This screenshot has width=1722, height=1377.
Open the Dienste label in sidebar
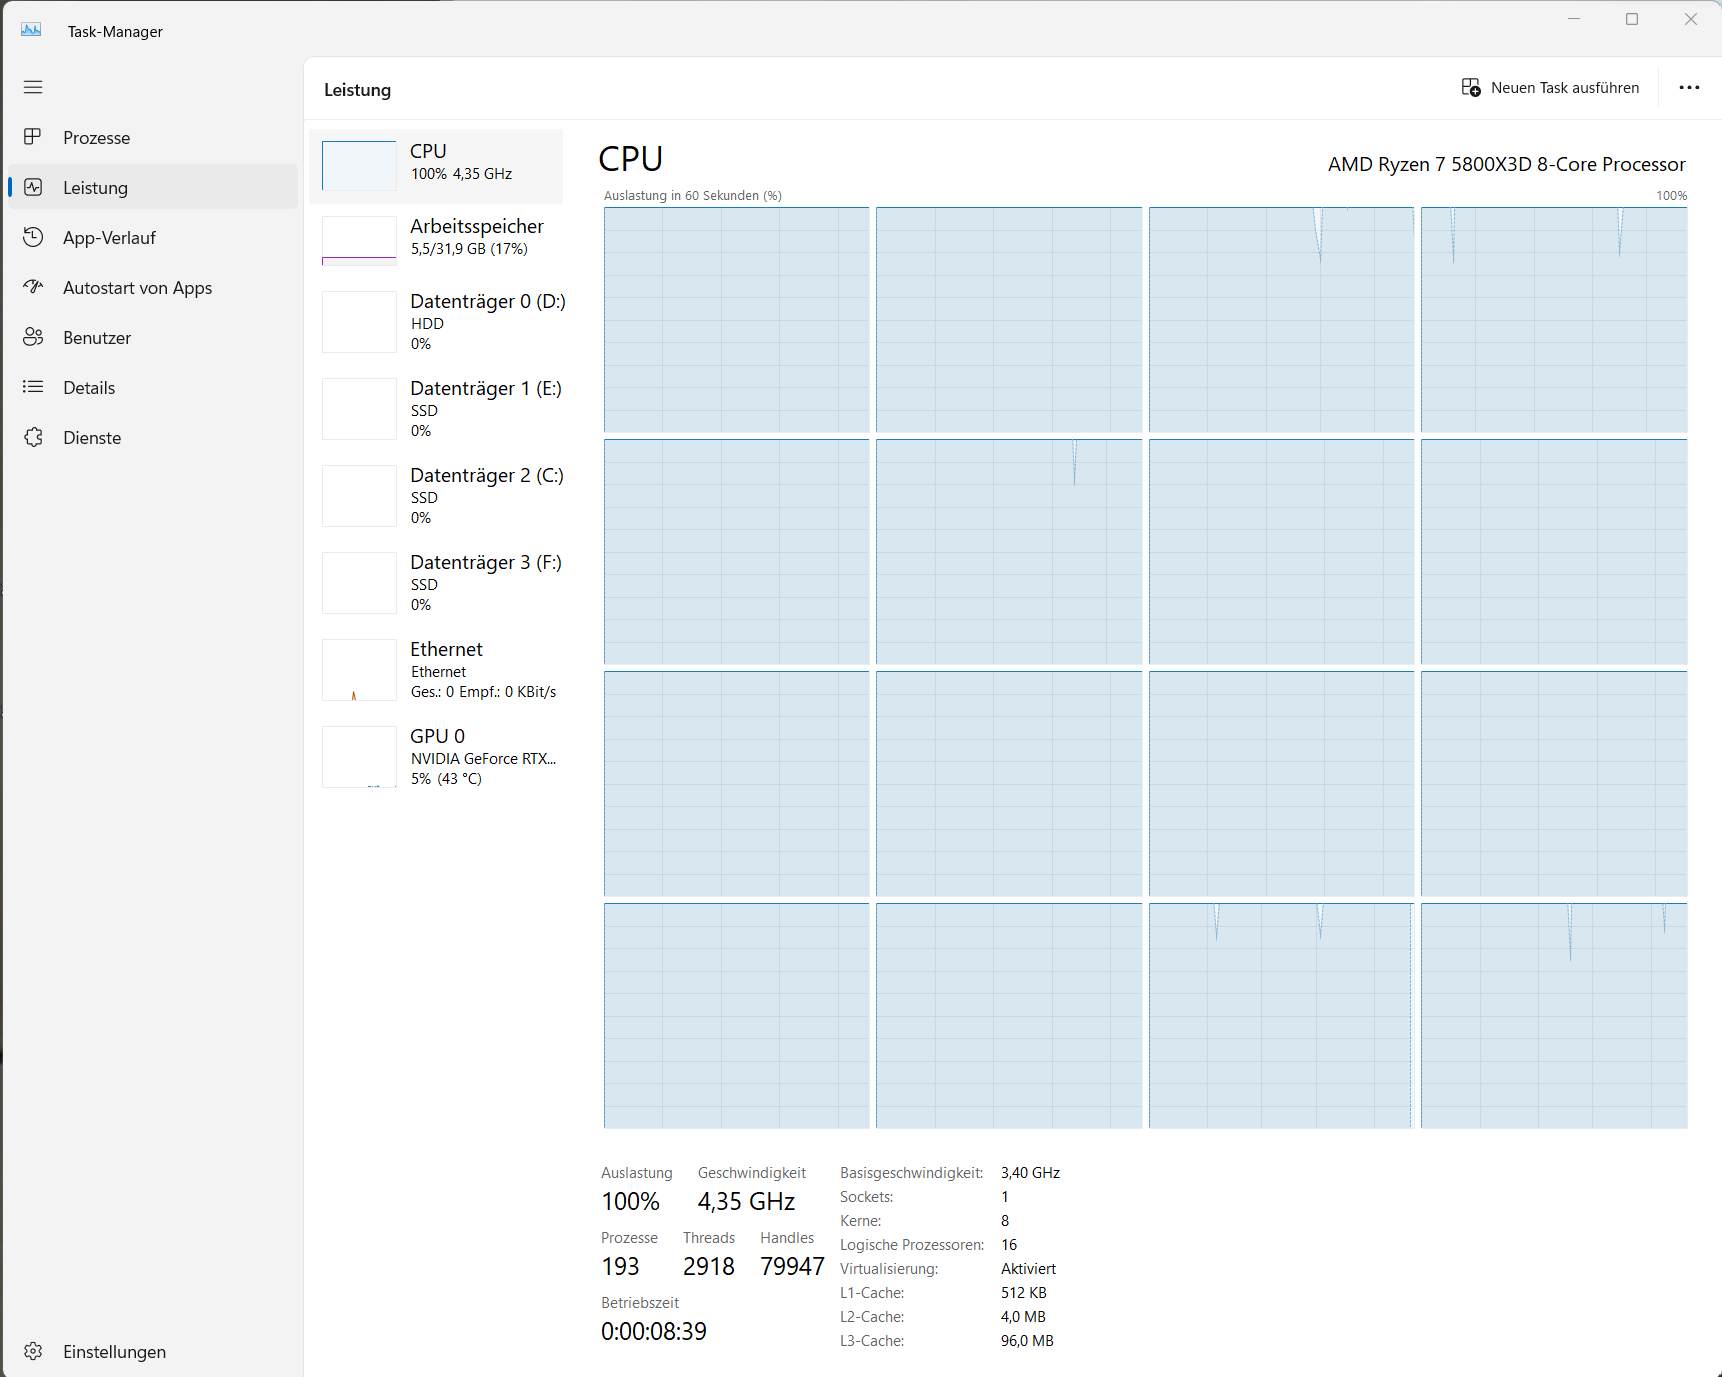click(x=92, y=438)
